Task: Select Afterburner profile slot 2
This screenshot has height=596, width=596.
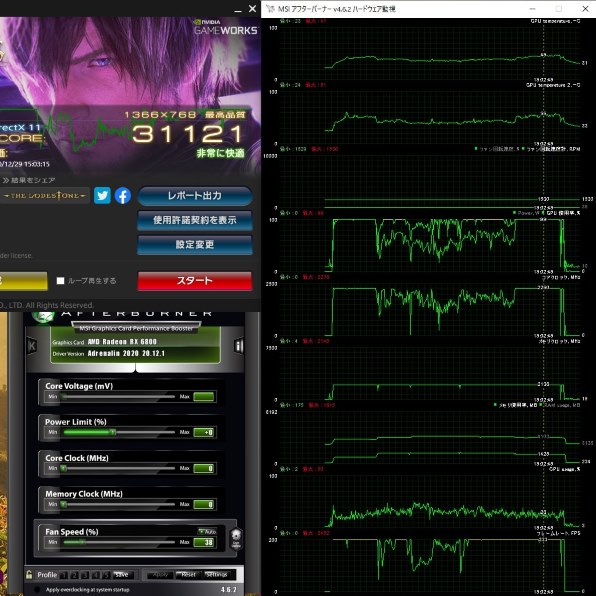Action: [x=75, y=575]
